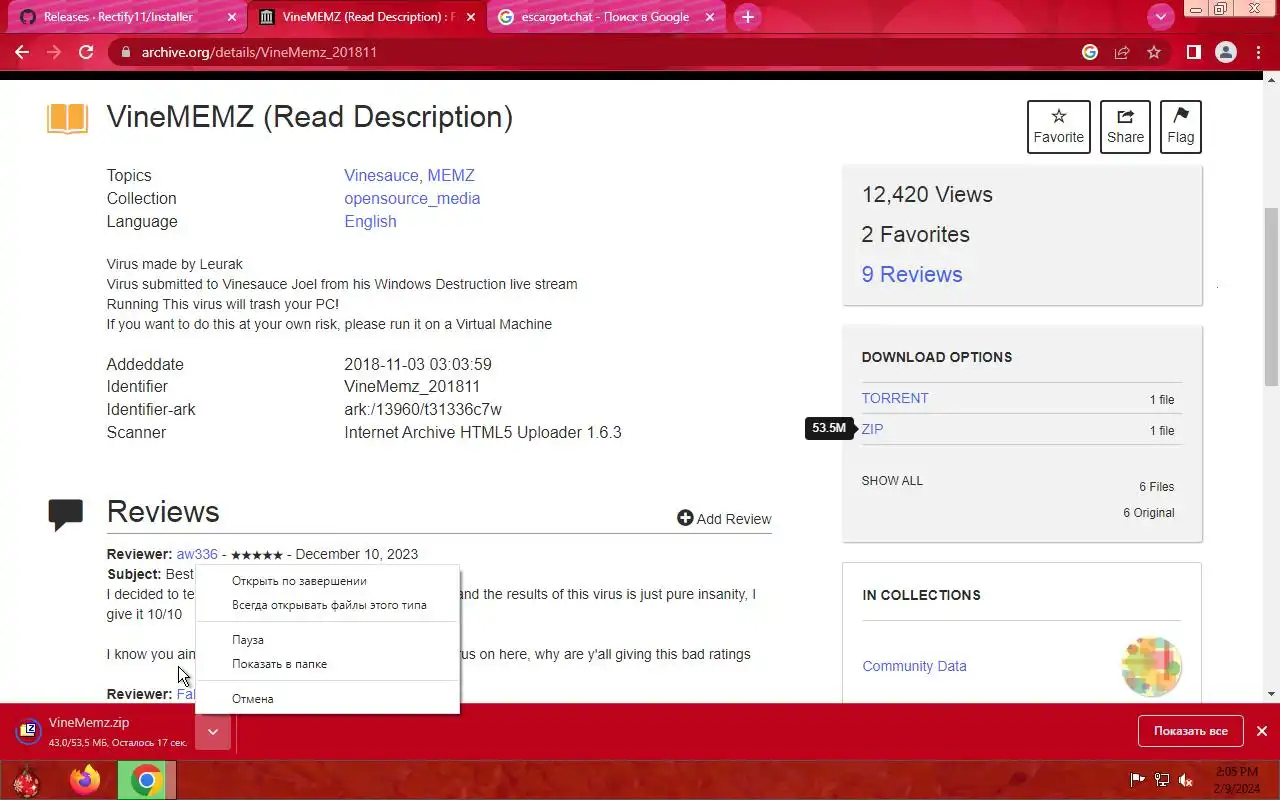Click the scrollbar down arrow

coord(1271,694)
